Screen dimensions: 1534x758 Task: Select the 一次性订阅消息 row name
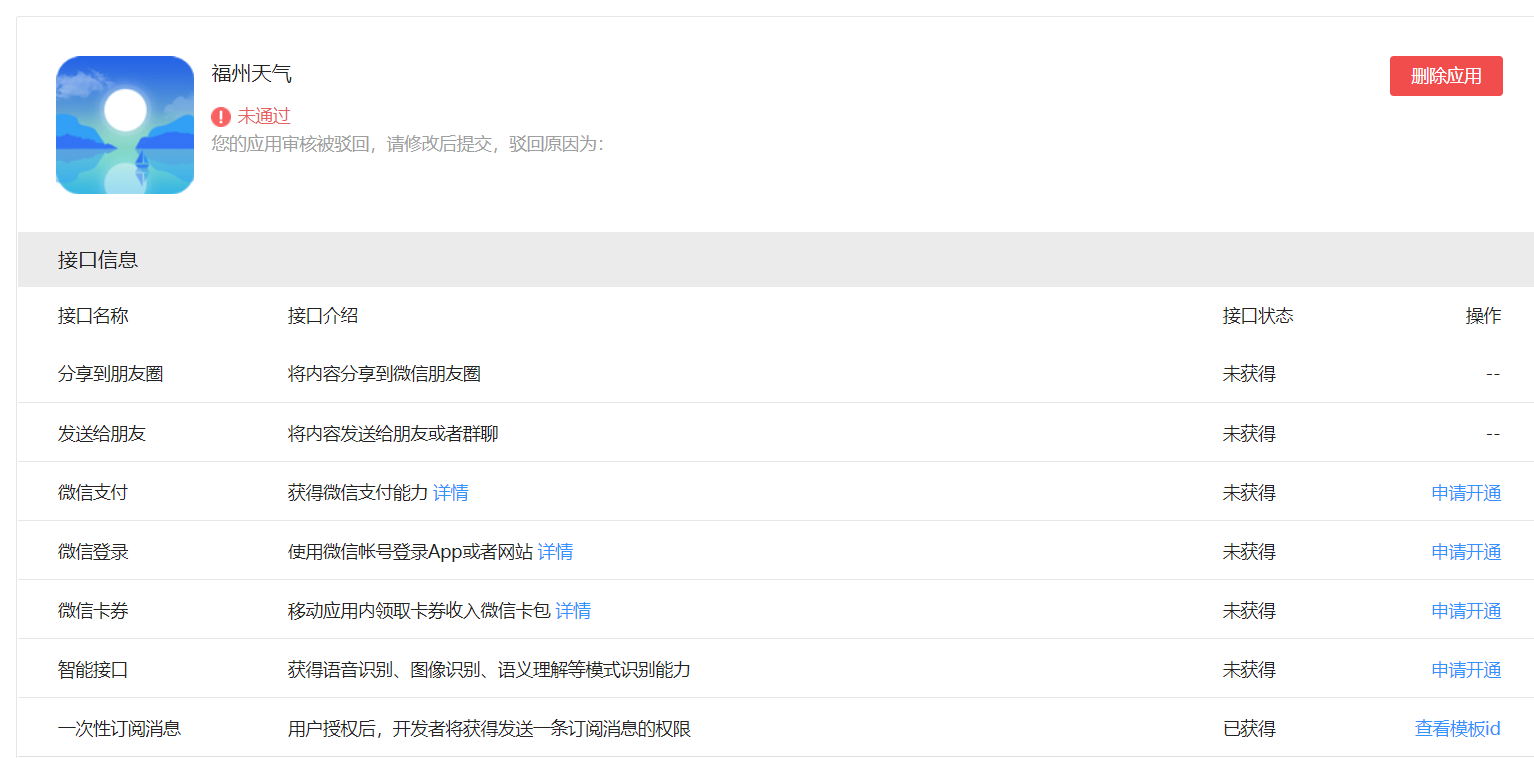(120, 729)
